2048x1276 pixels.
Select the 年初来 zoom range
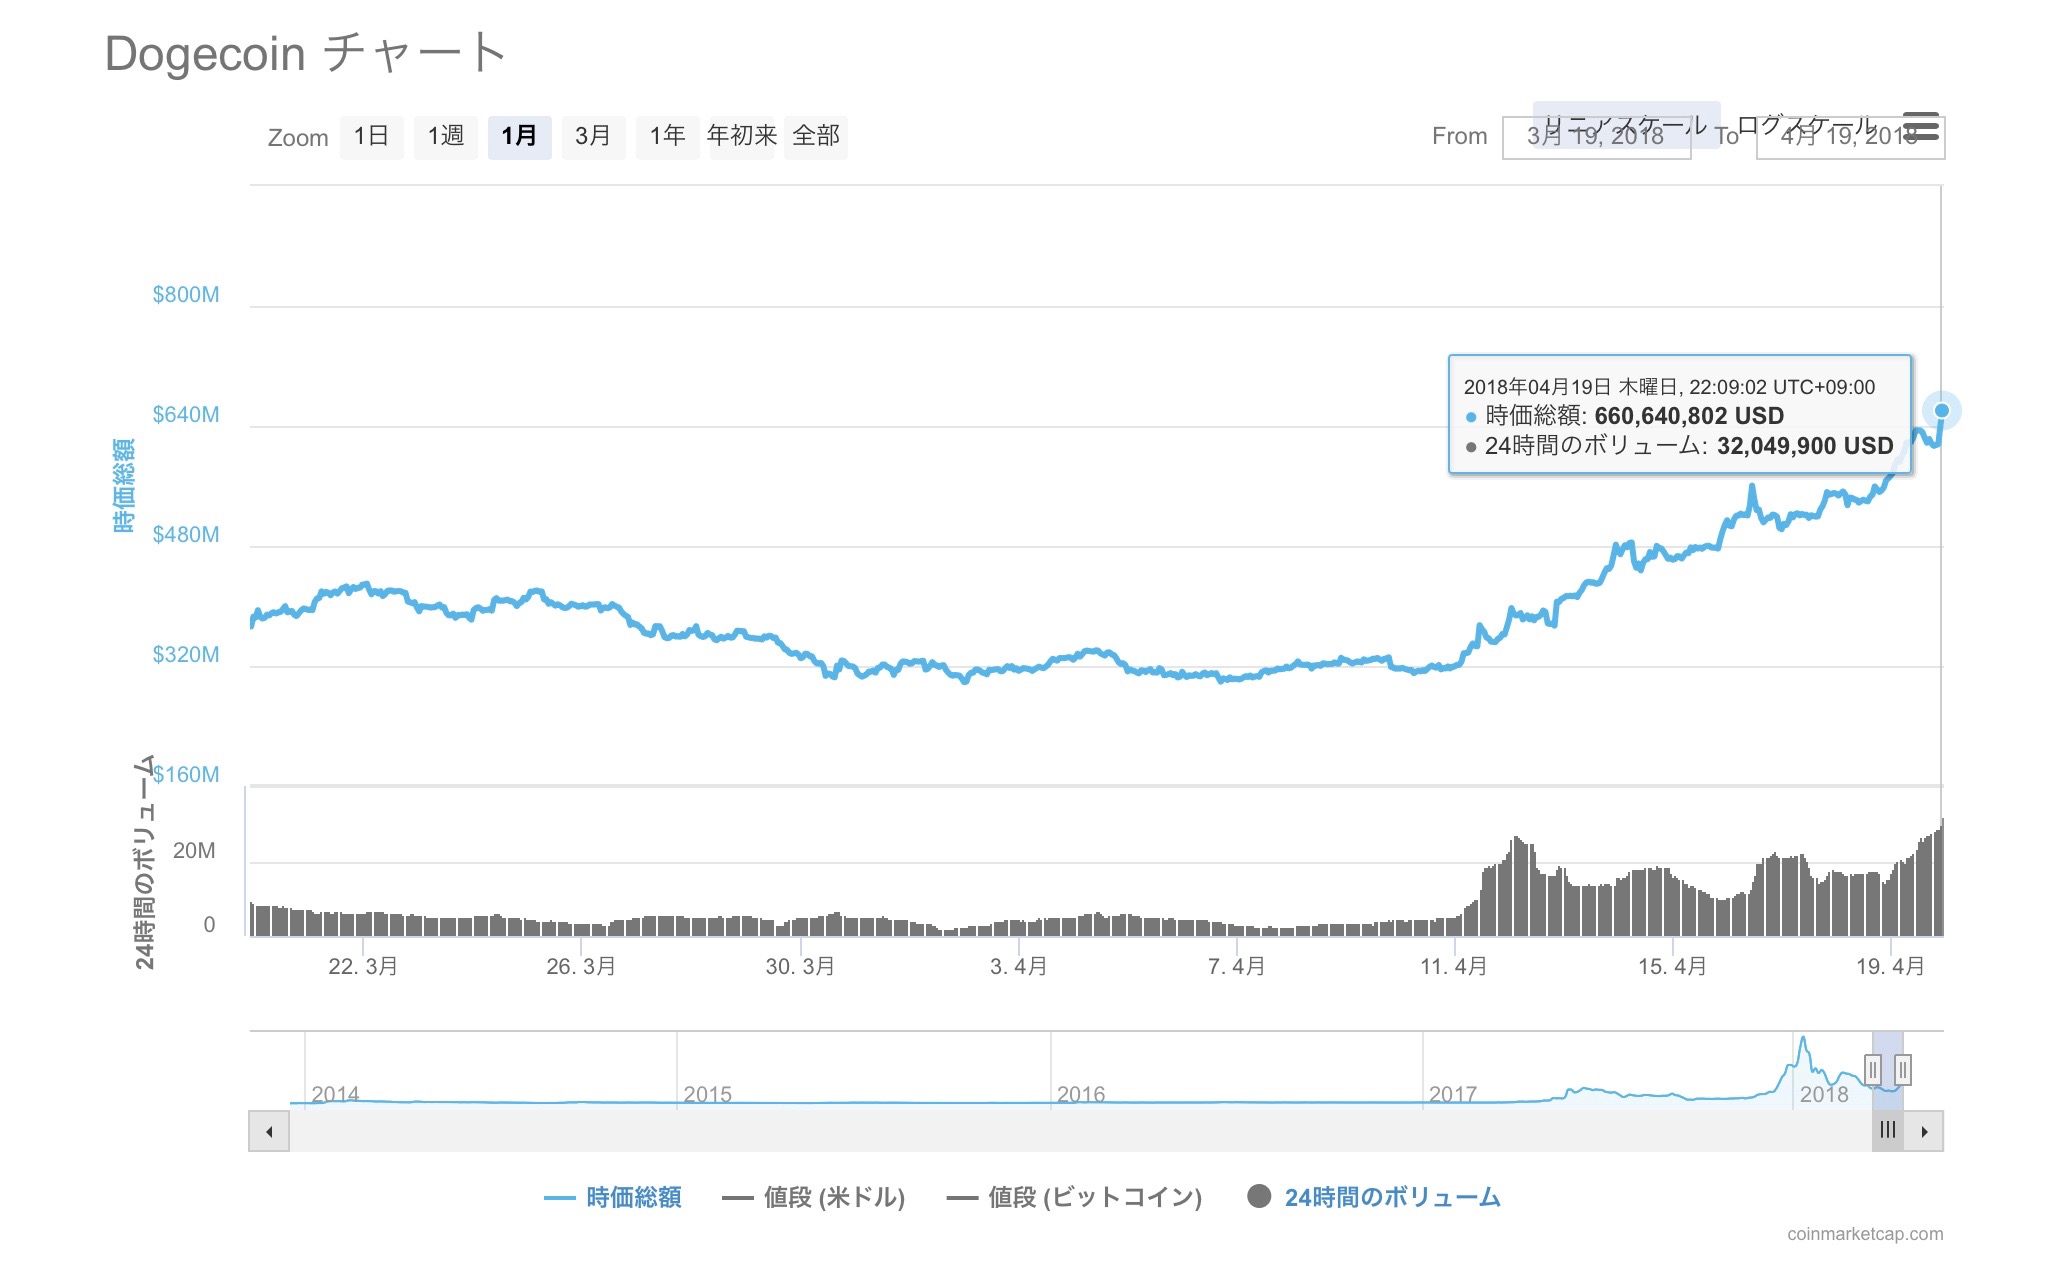point(742,137)
